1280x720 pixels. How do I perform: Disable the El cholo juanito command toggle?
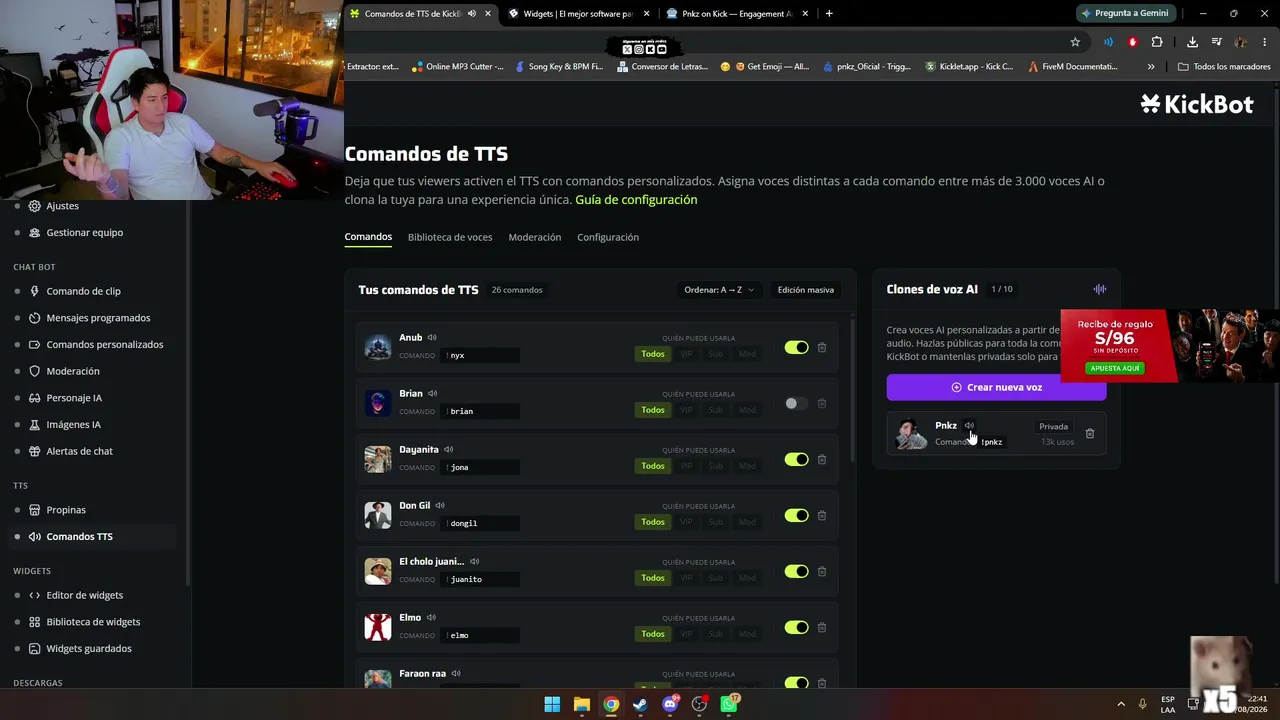[796, 571]
